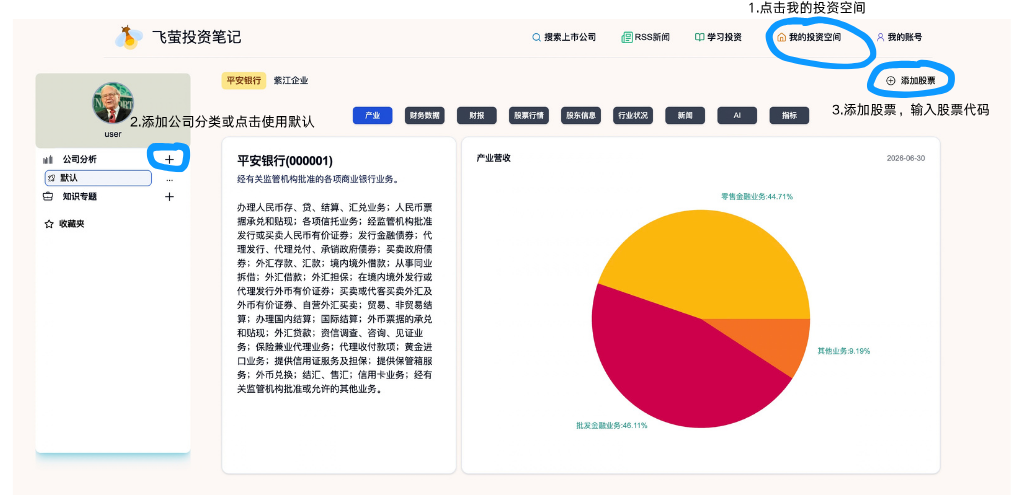Click the user name under the avatar
1024x500 pixels.
[x=113, y=134]
